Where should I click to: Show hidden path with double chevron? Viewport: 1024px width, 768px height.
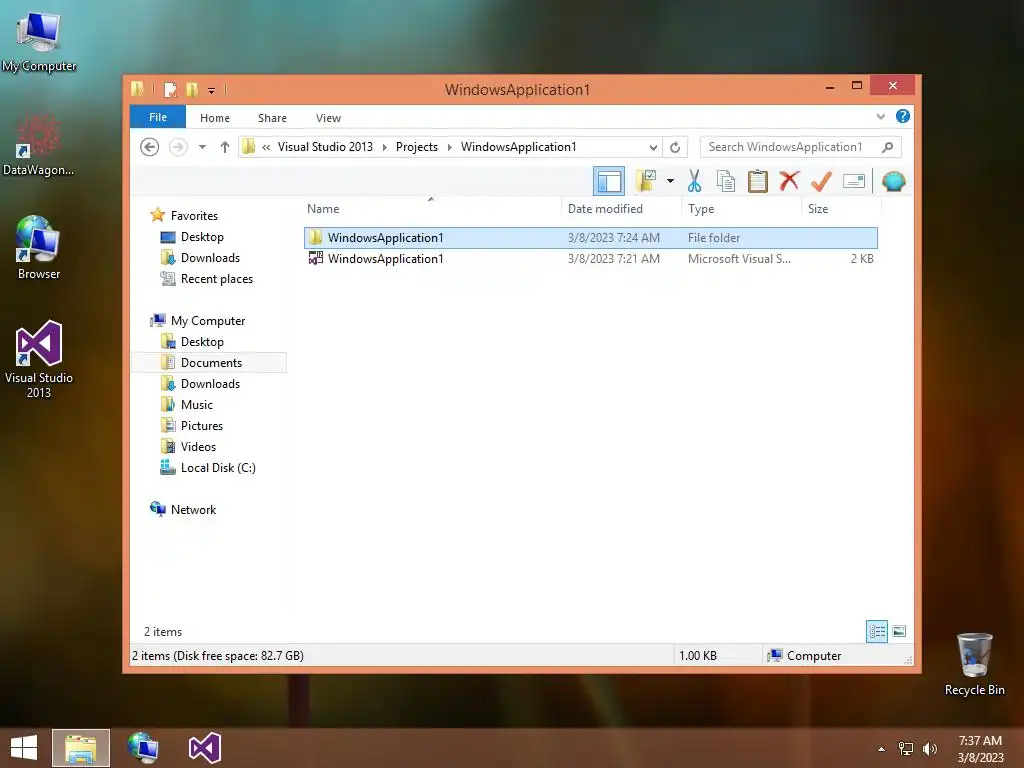[266, 148]
